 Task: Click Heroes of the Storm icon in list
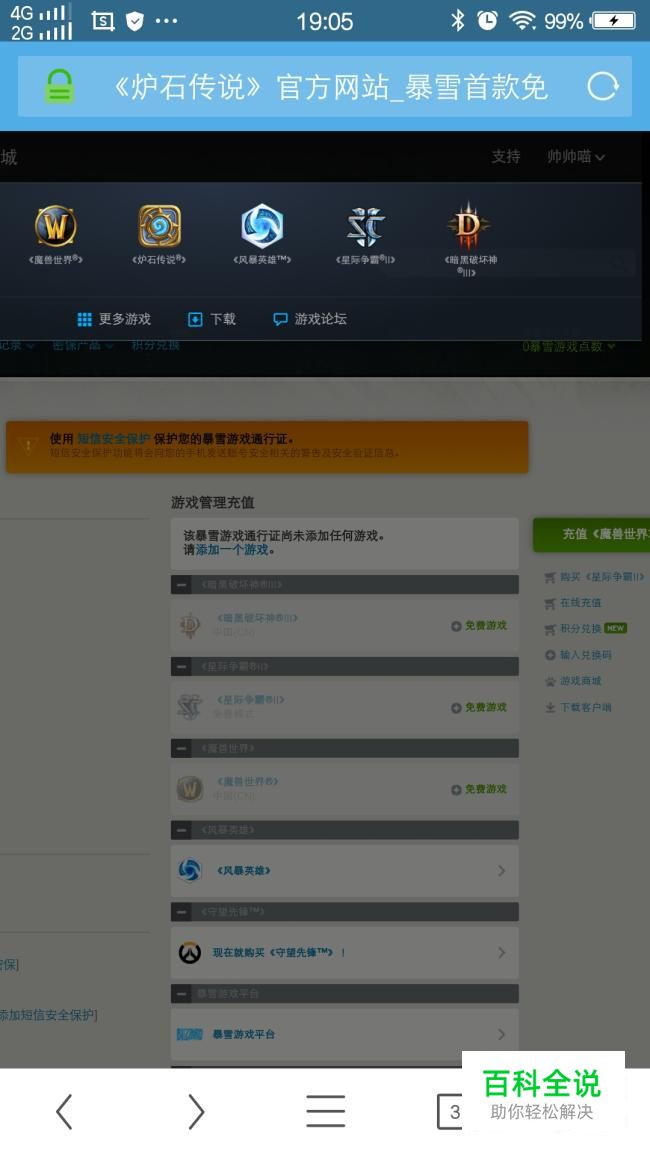tap(190, 871)
